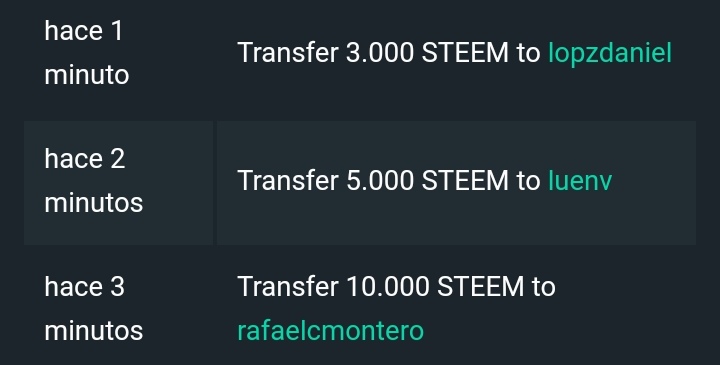The width and height of the screenshot is (720, 365).
Task: Click the word "minuto" in first row
Action: [x=87, y=75]
